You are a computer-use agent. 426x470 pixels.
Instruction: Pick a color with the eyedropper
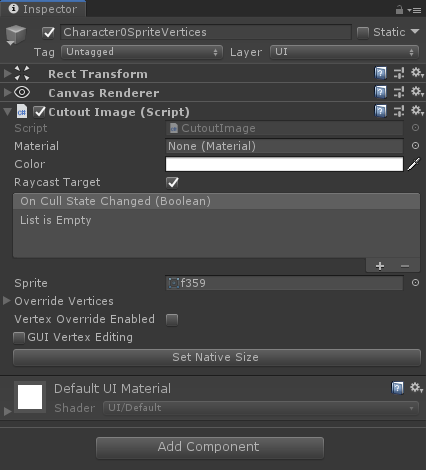coord(413,164)
